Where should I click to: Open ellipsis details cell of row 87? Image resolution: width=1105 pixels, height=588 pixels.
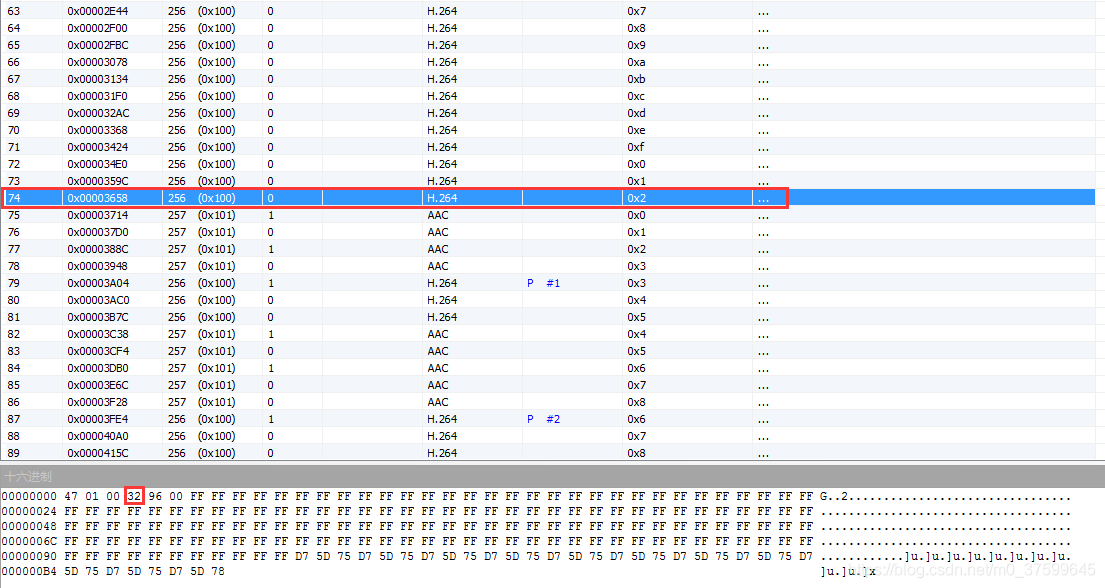click(763, 419)
